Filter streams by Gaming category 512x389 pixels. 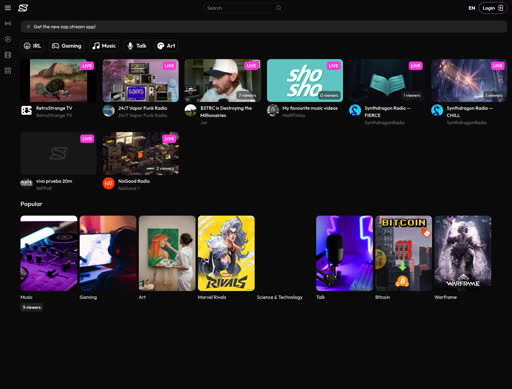pos(67,46)
